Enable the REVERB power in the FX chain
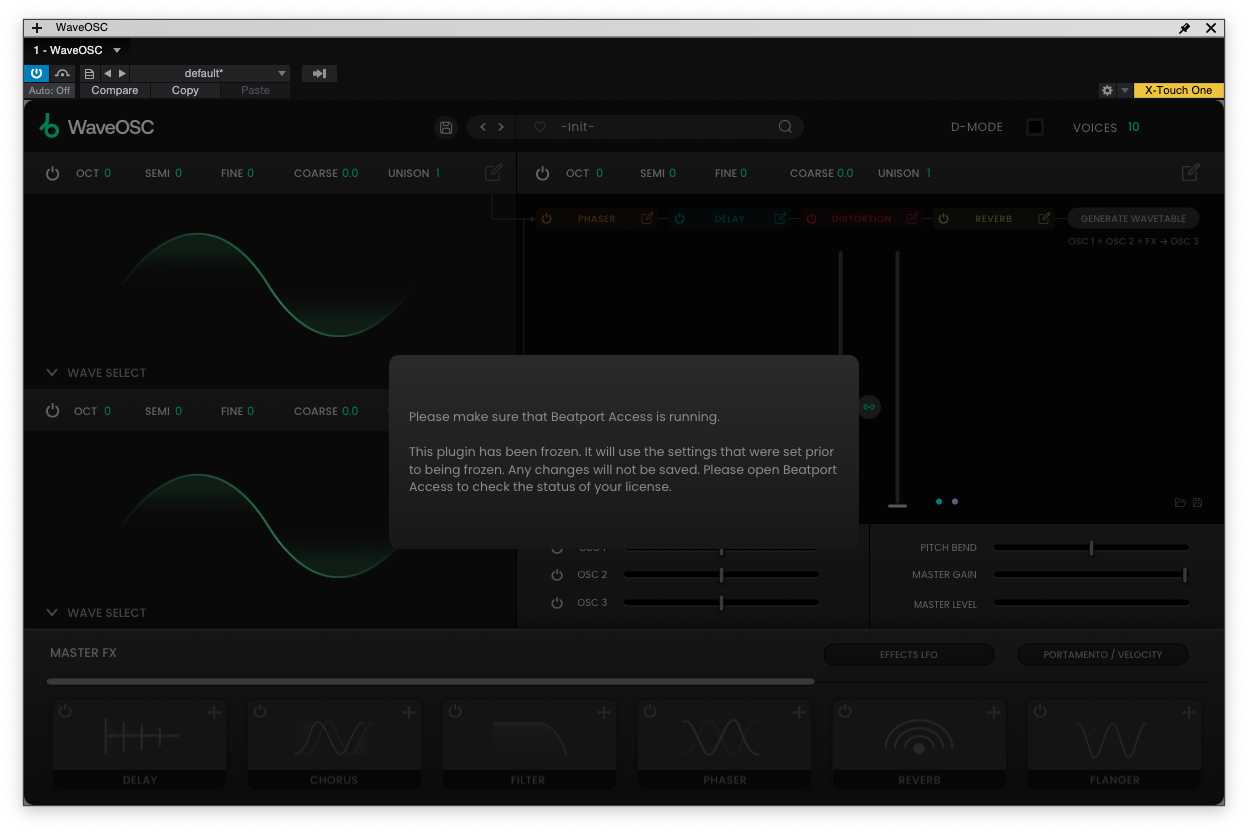Image resolution: width=1248 pixels, height=833 pixels. [943, 218]
